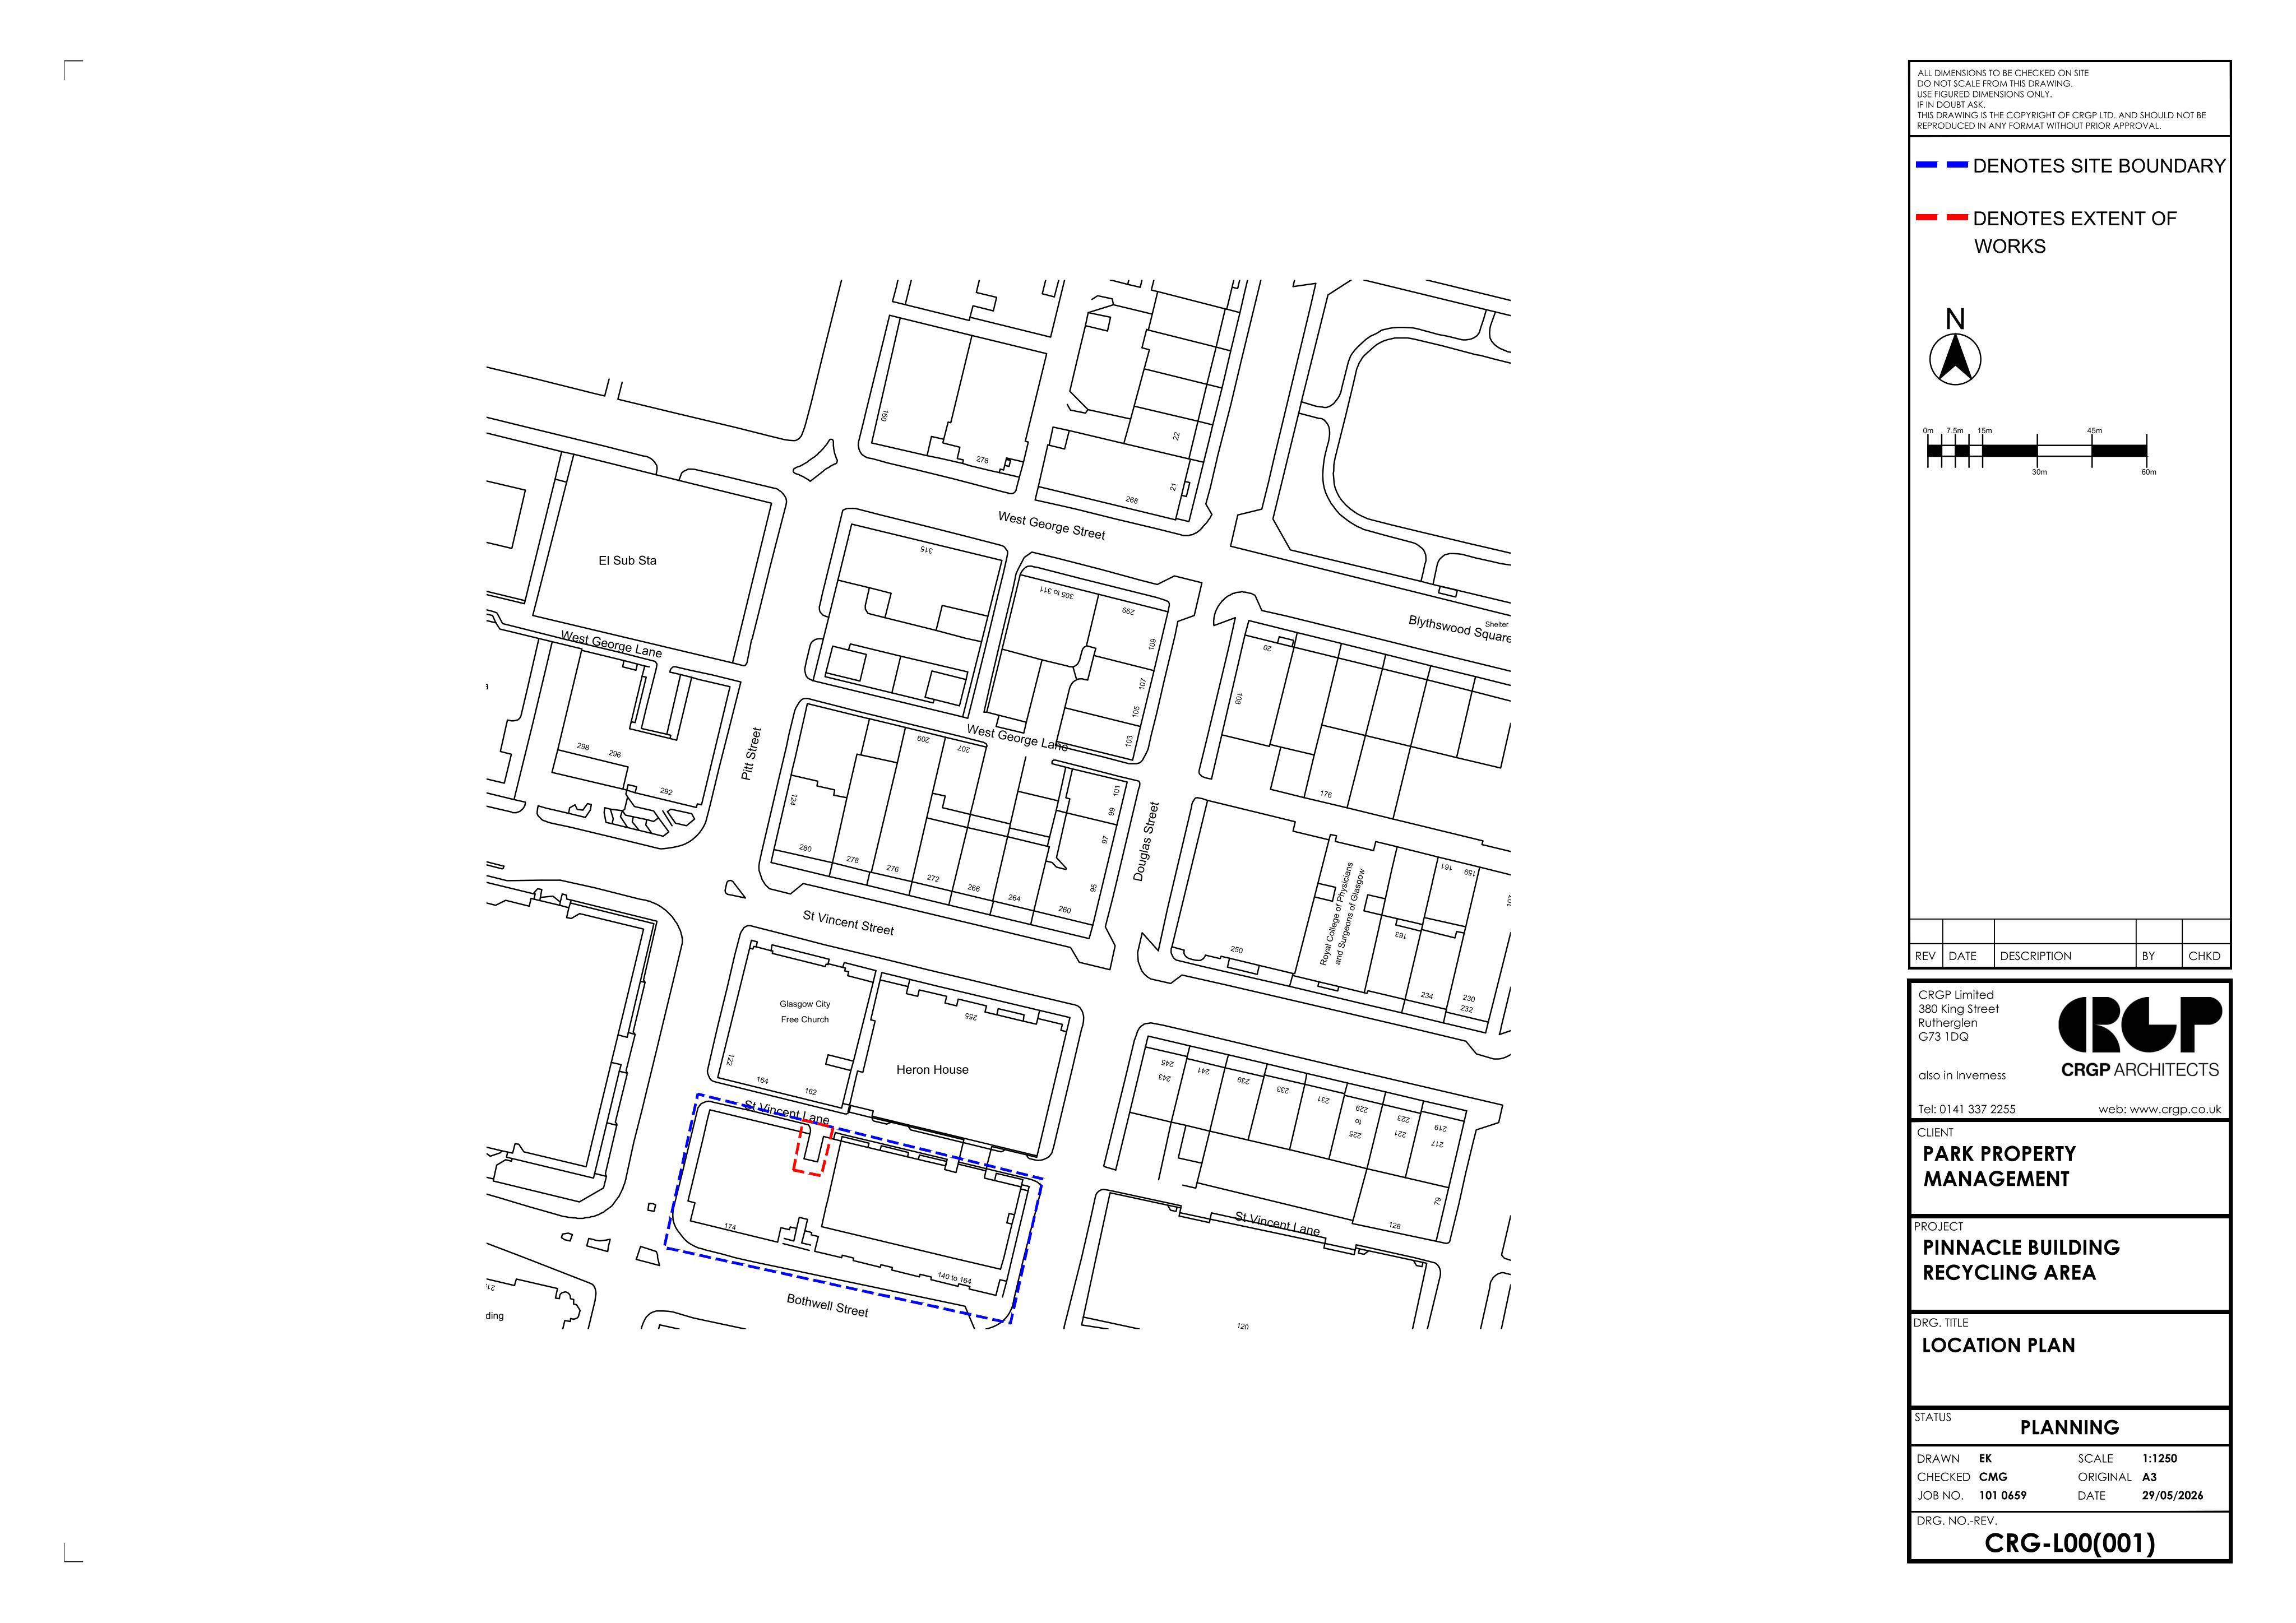2296x1623 pixels.
Task: Click the 'DENOTES SITE BOUNDARY' legend text
Action: pos(2099,166)
